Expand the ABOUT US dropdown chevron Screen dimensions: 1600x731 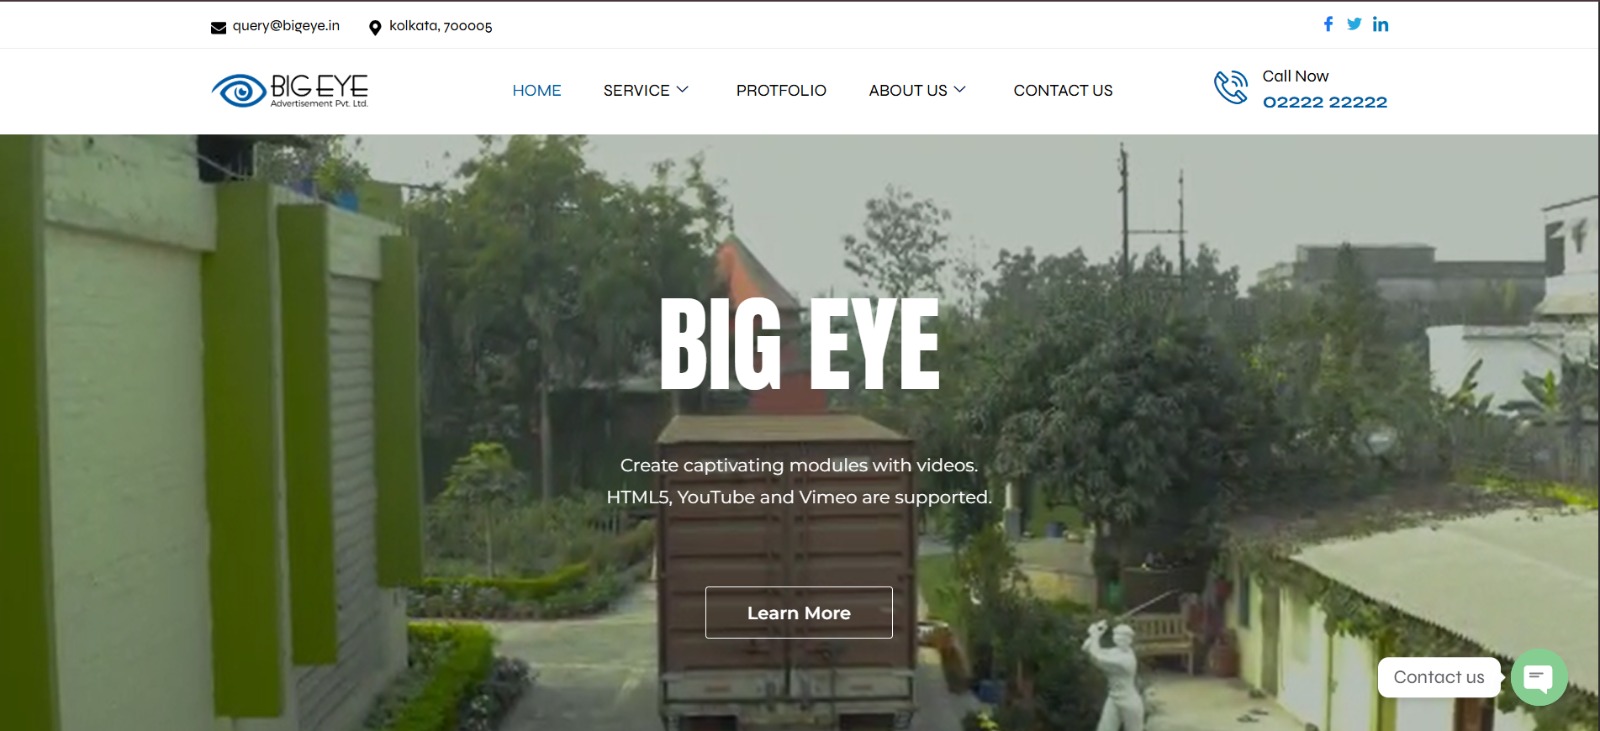click(960, 90)
